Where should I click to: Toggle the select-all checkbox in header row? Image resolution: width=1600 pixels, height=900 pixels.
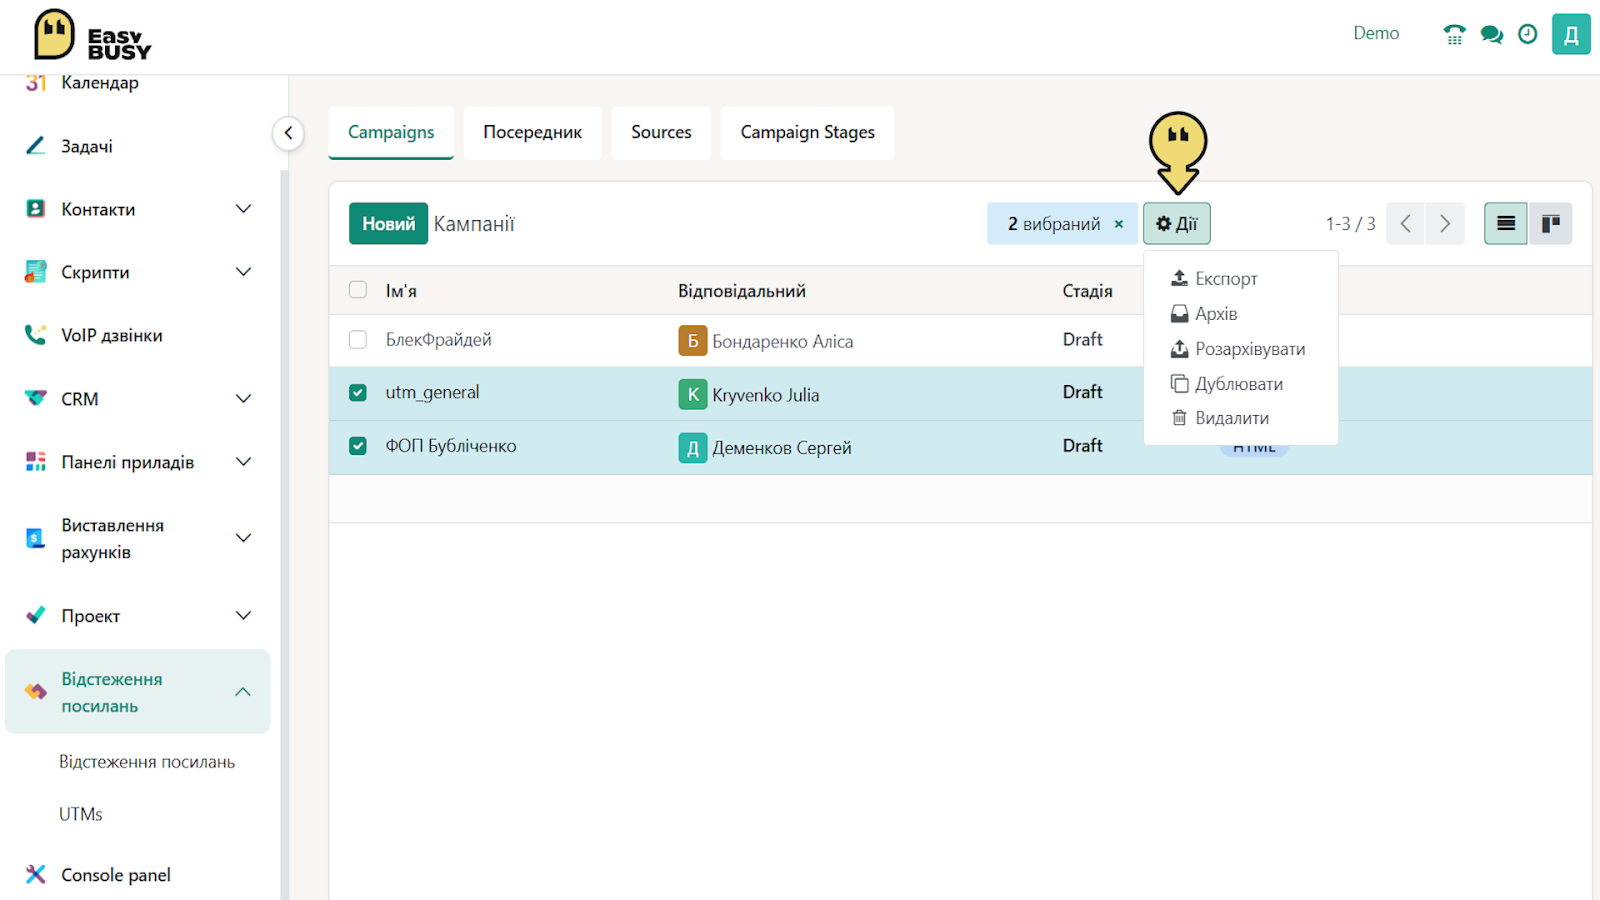358,290
